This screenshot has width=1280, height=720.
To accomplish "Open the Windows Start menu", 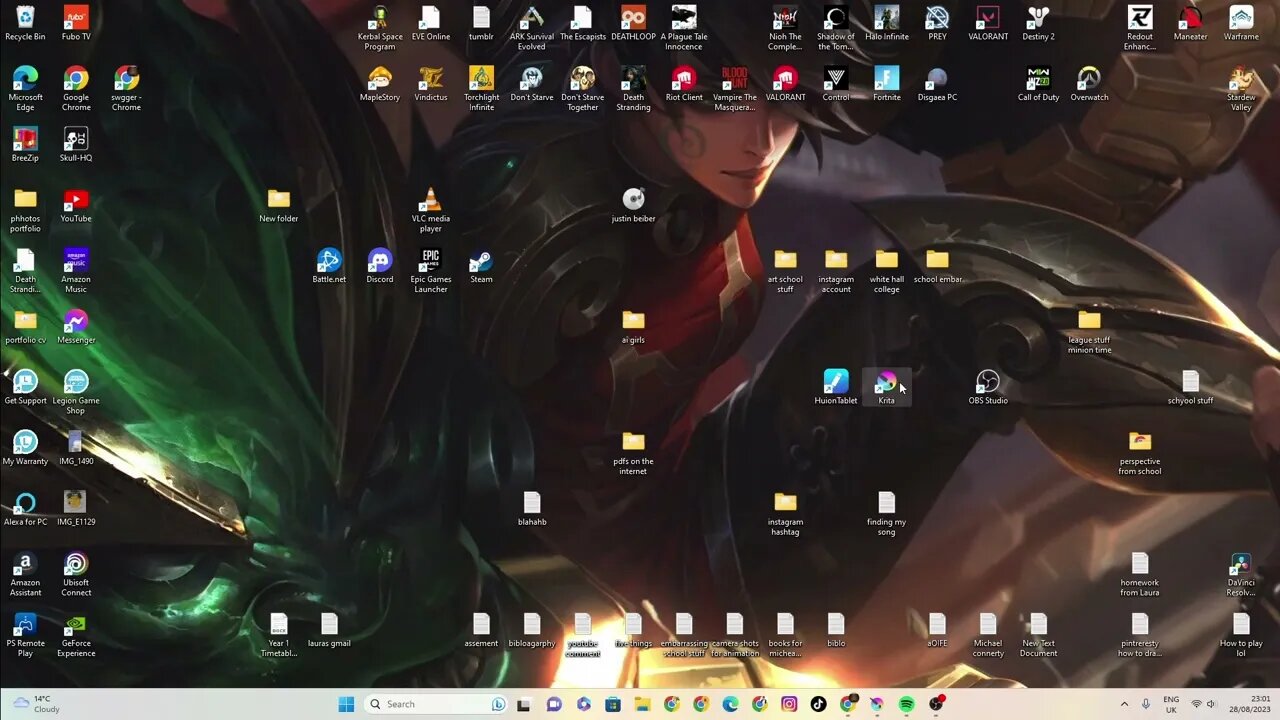I will point(346,704).
